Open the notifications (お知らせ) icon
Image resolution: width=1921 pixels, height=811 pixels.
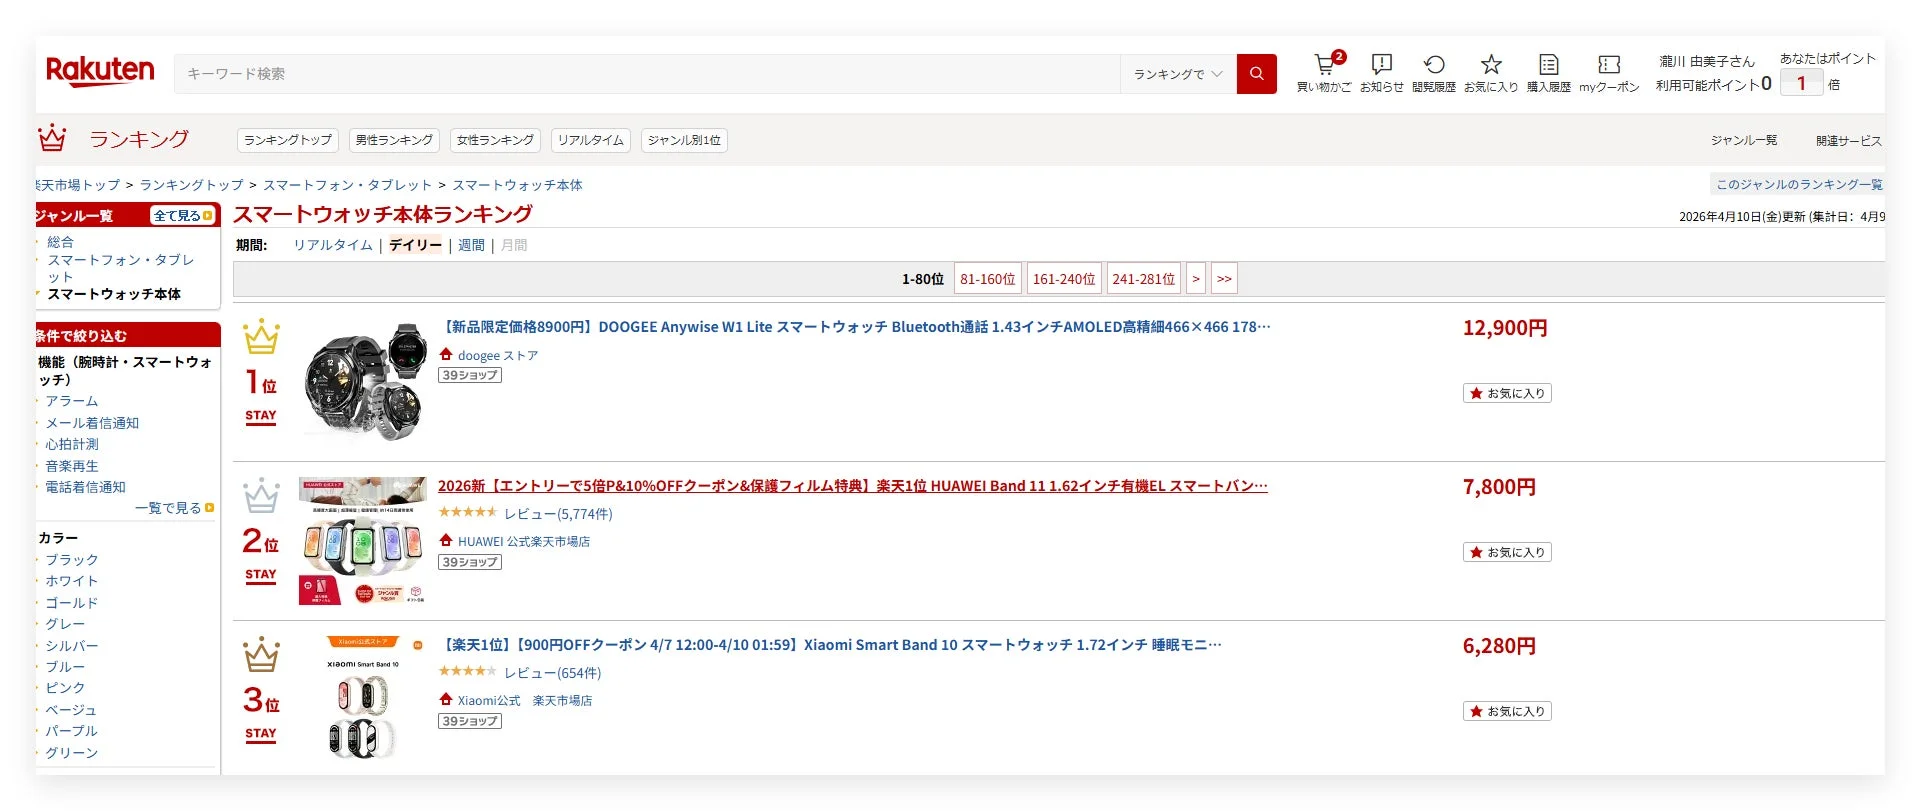[1382, 73]
